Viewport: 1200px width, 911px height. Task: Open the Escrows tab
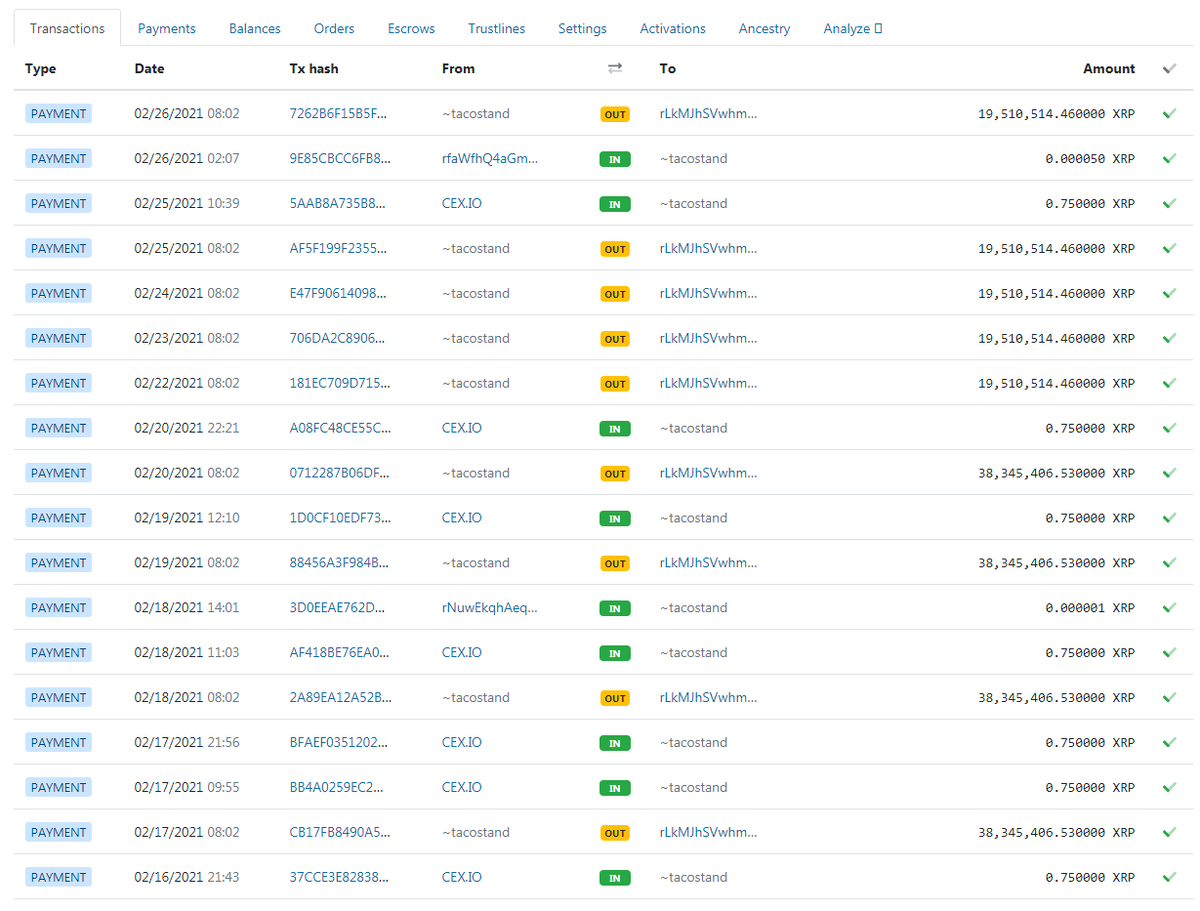click(411, 28)
